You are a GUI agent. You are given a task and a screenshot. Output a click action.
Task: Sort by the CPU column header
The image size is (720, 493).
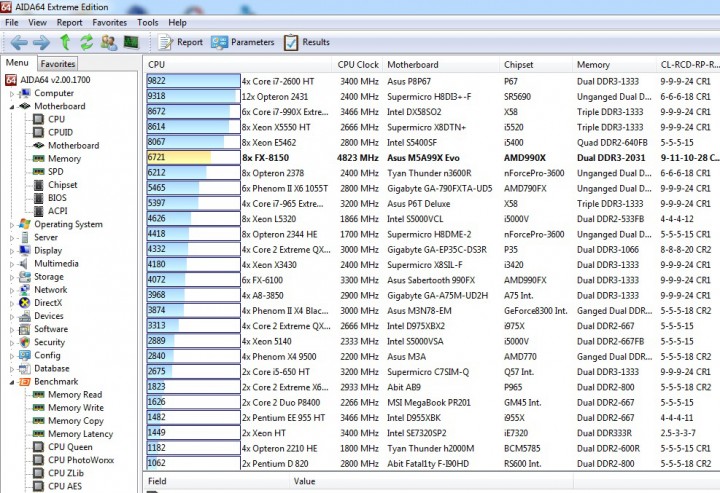tap(238, 65)
